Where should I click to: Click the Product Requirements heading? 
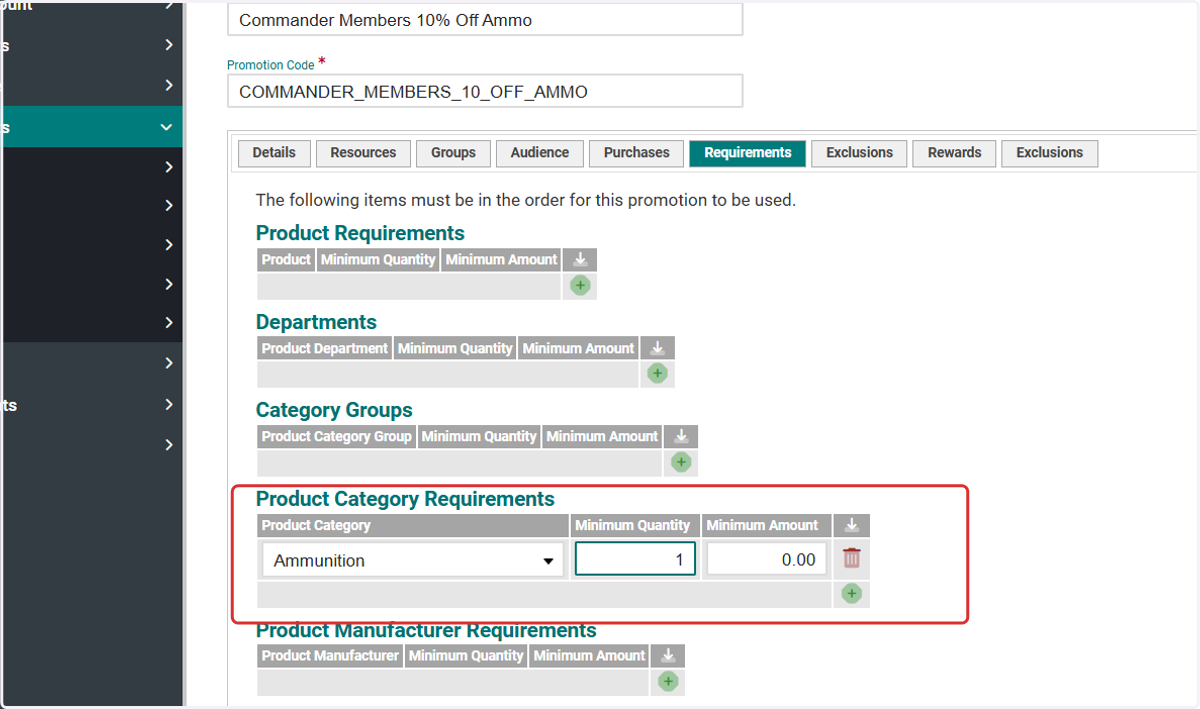pos(360,233)
